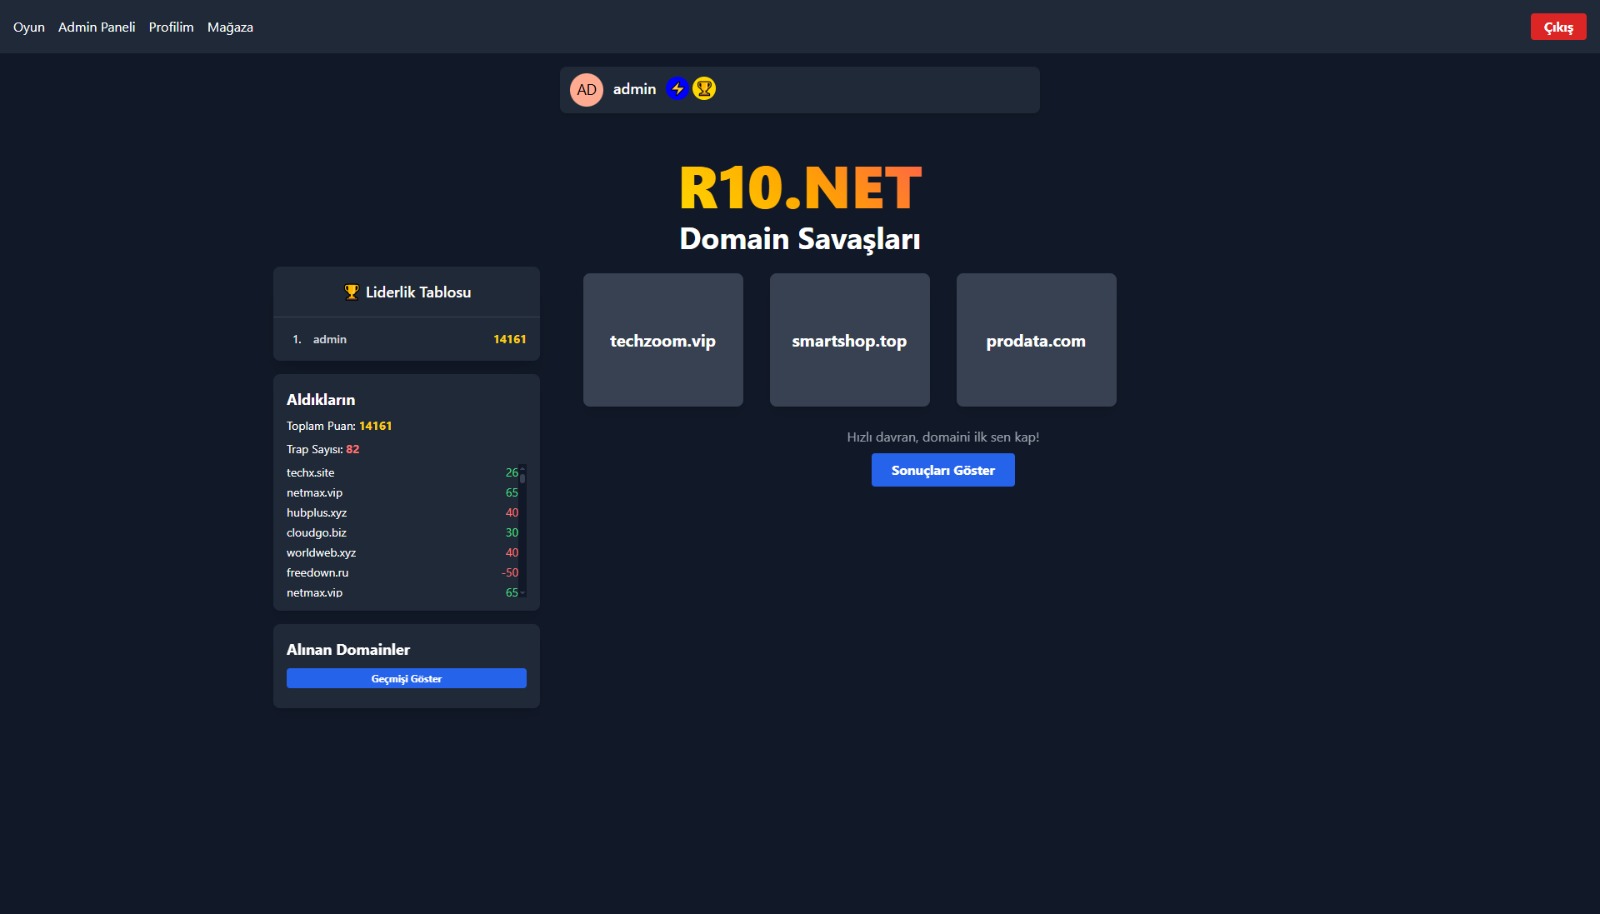The image size is (1600, 914).
Task: Click the Alınan Domainler heading
Action: (x=348, y=649)
